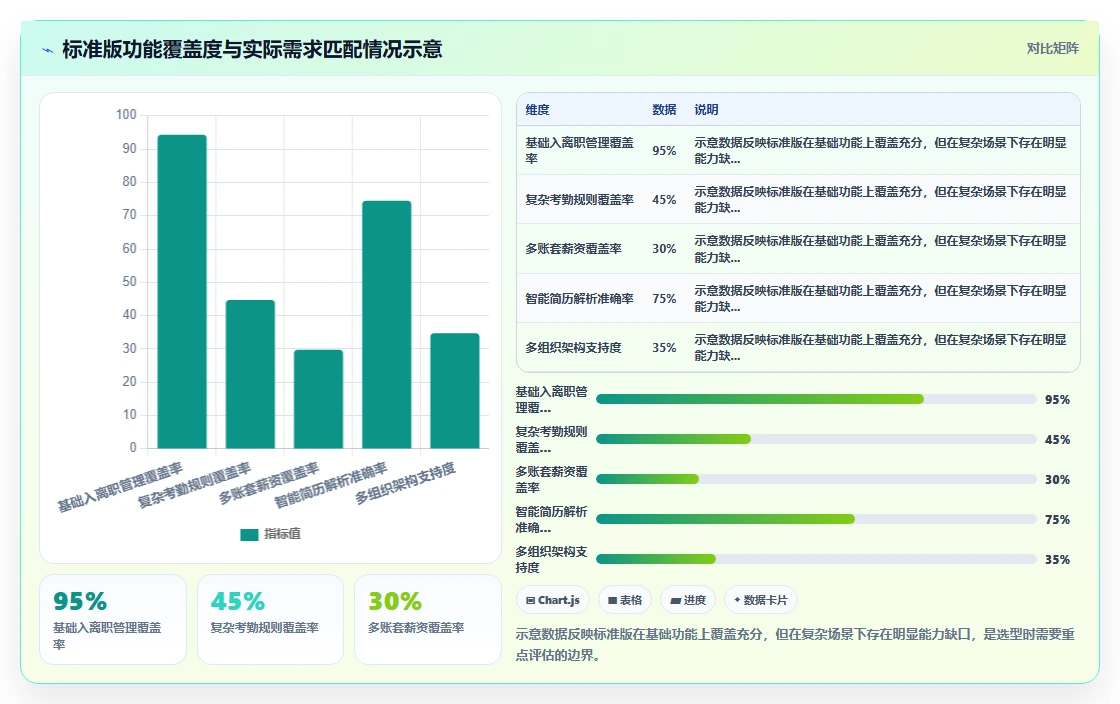Select the 数据卡片 tag chip
Viewport: 1120px width, 704px height.
[761, 600]
